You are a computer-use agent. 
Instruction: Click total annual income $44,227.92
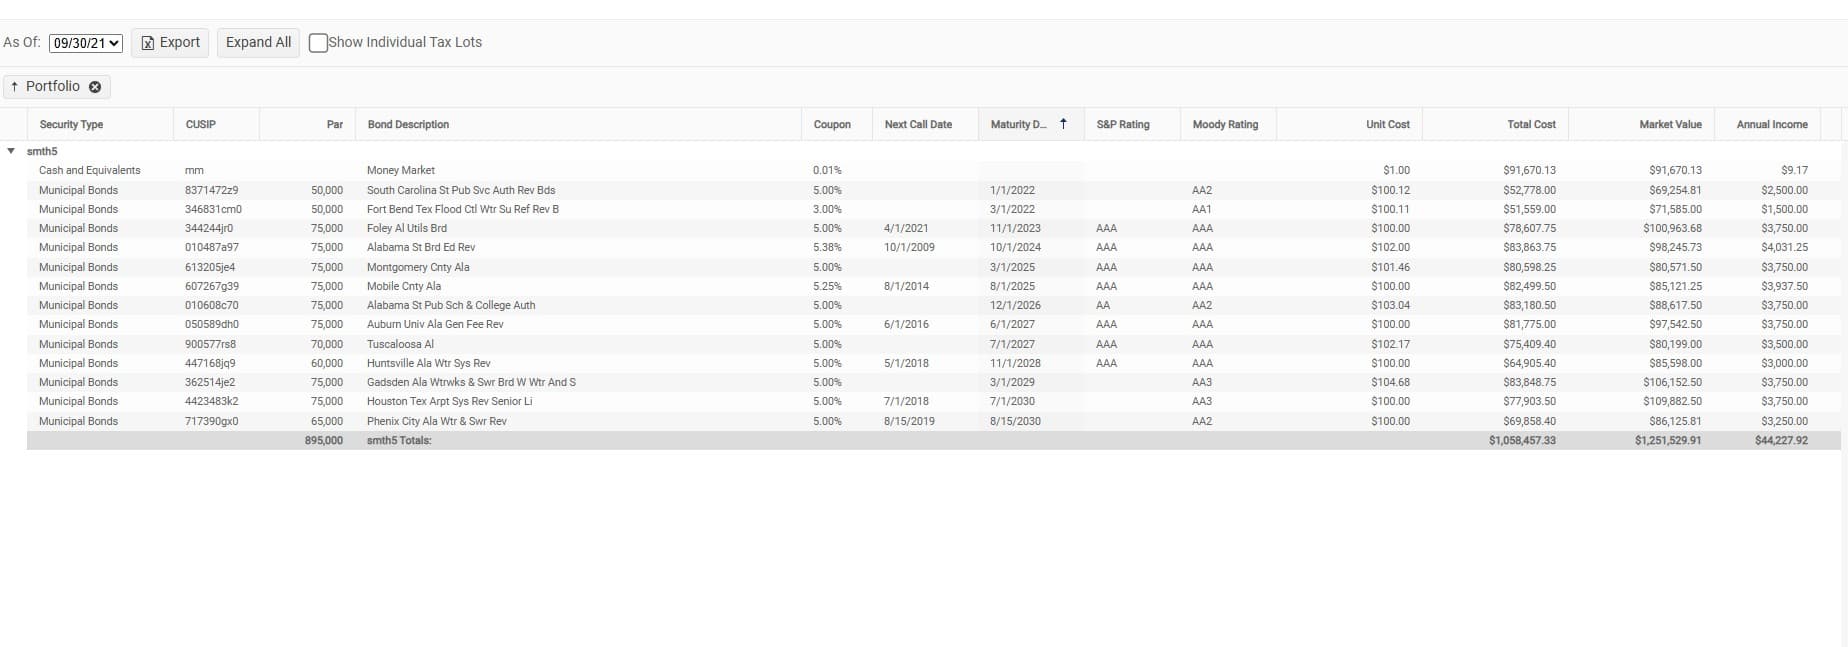pyautogui.click(x=1781, y=440)
